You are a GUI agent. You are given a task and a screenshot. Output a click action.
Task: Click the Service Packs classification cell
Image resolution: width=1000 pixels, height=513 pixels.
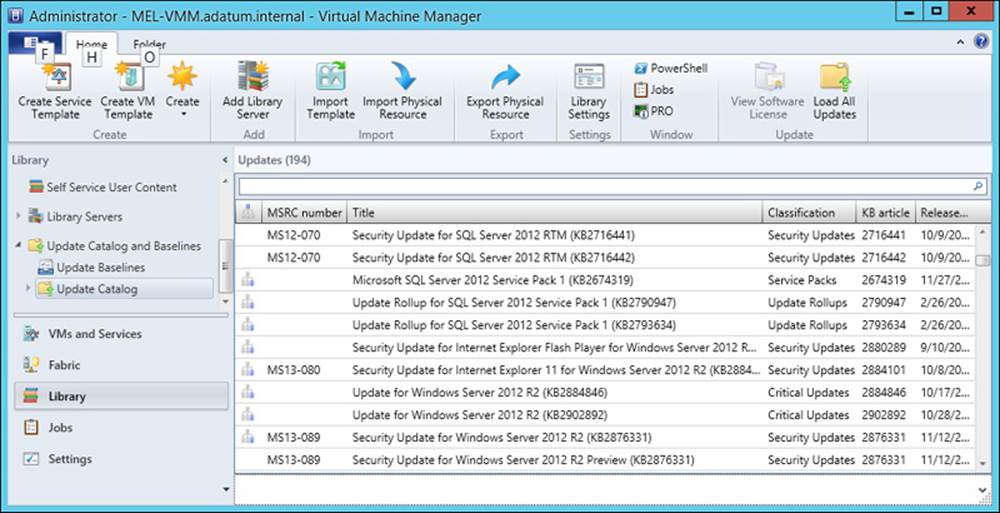pos(802,280)
